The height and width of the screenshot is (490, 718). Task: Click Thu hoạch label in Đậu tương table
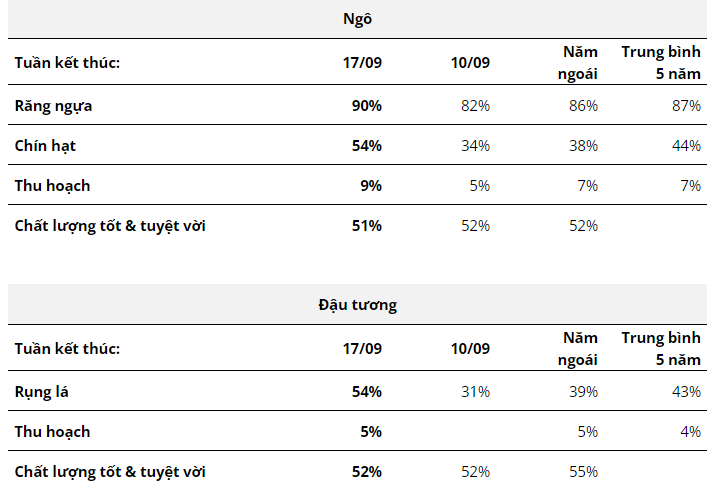[52, 431]
